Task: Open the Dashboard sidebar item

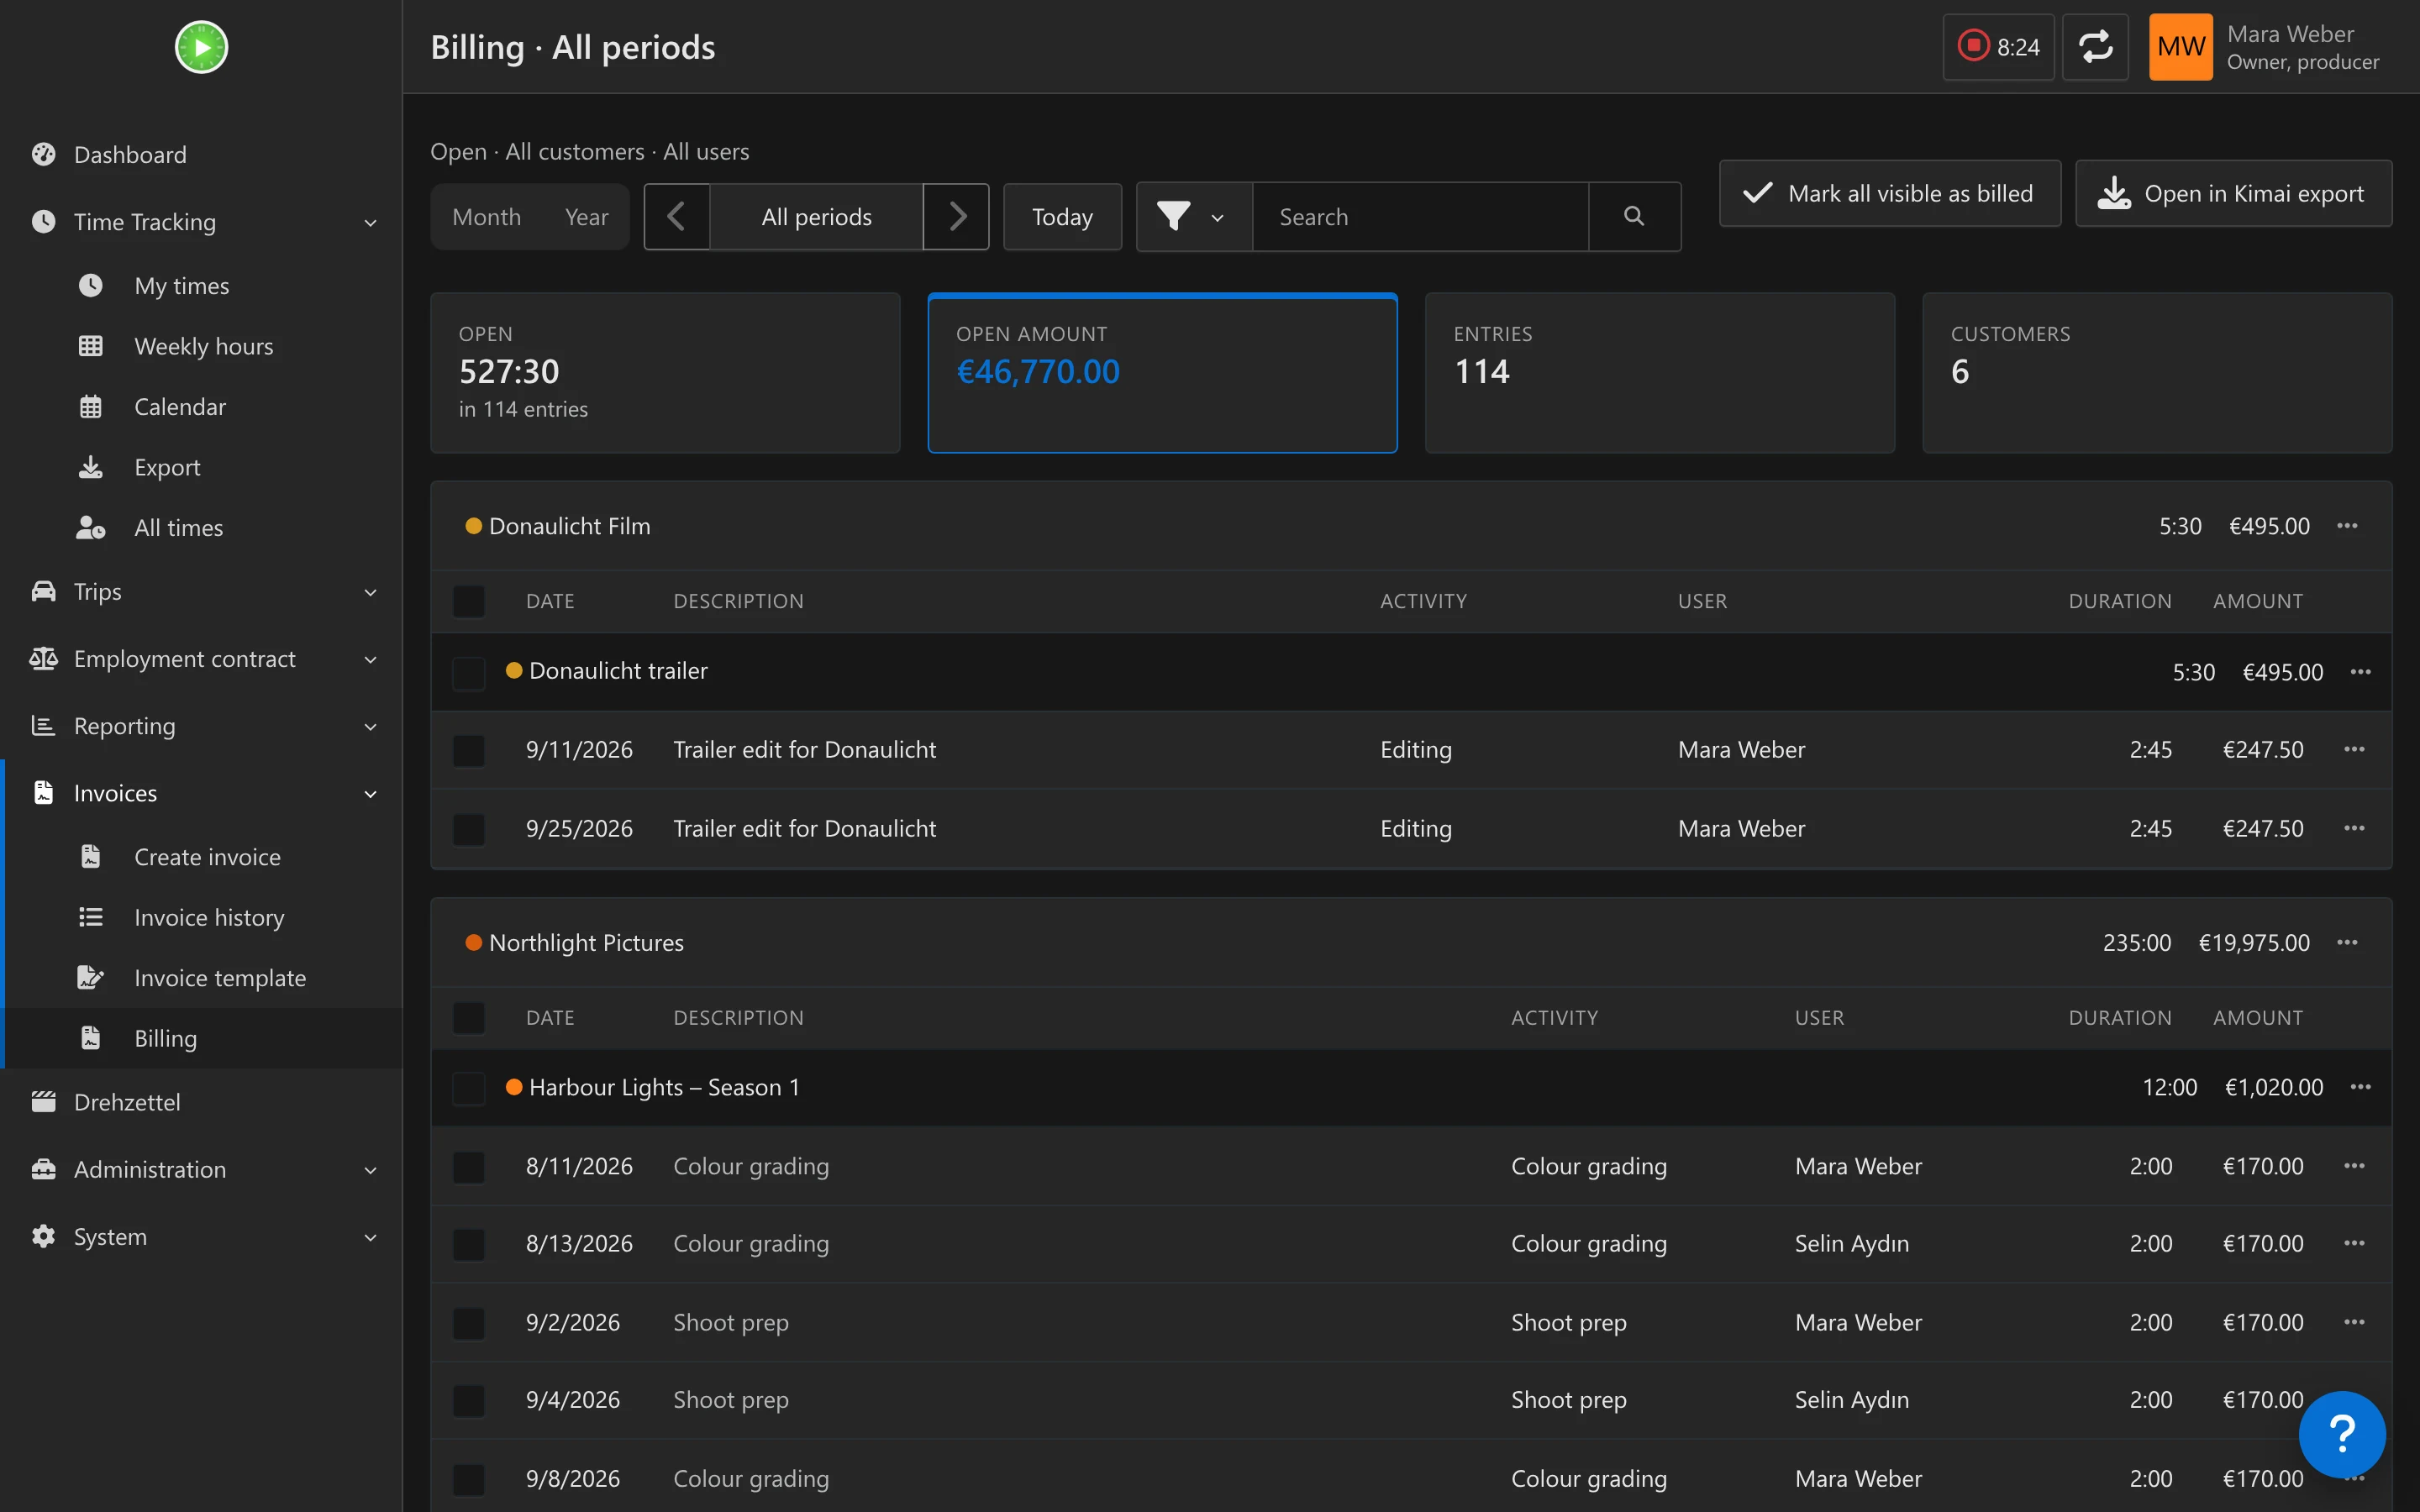Action: point(201,155)
